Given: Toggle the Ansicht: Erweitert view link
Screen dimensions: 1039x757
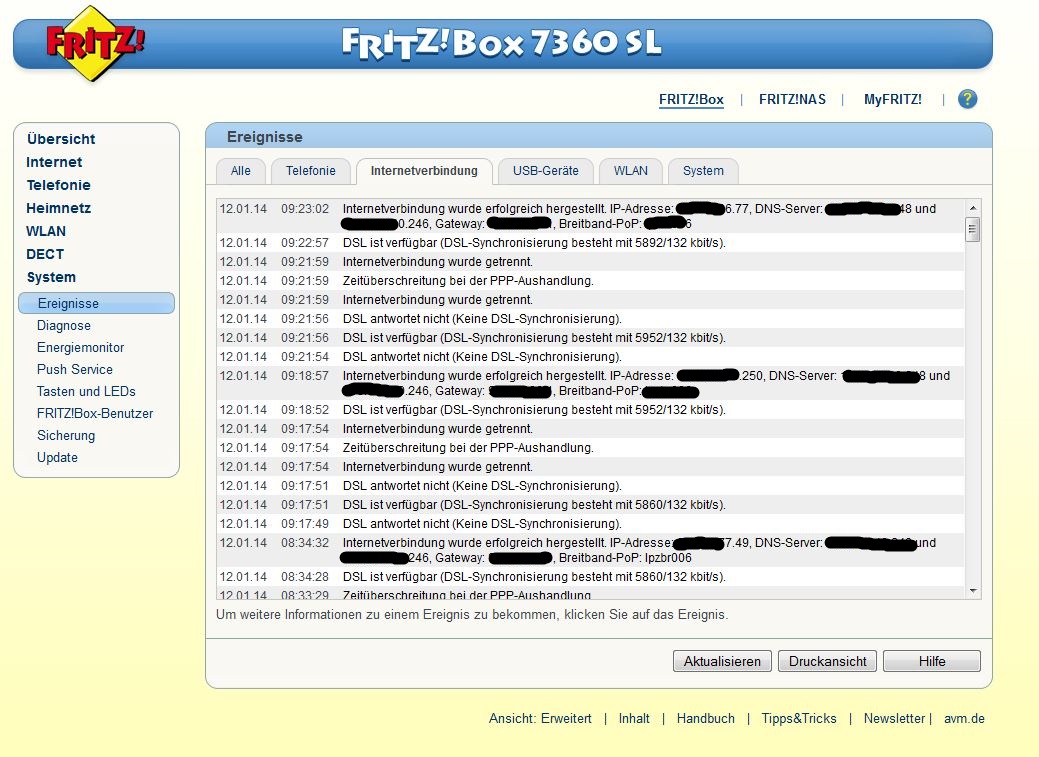Looking at the screenshot, I should (x=540, y=719).
